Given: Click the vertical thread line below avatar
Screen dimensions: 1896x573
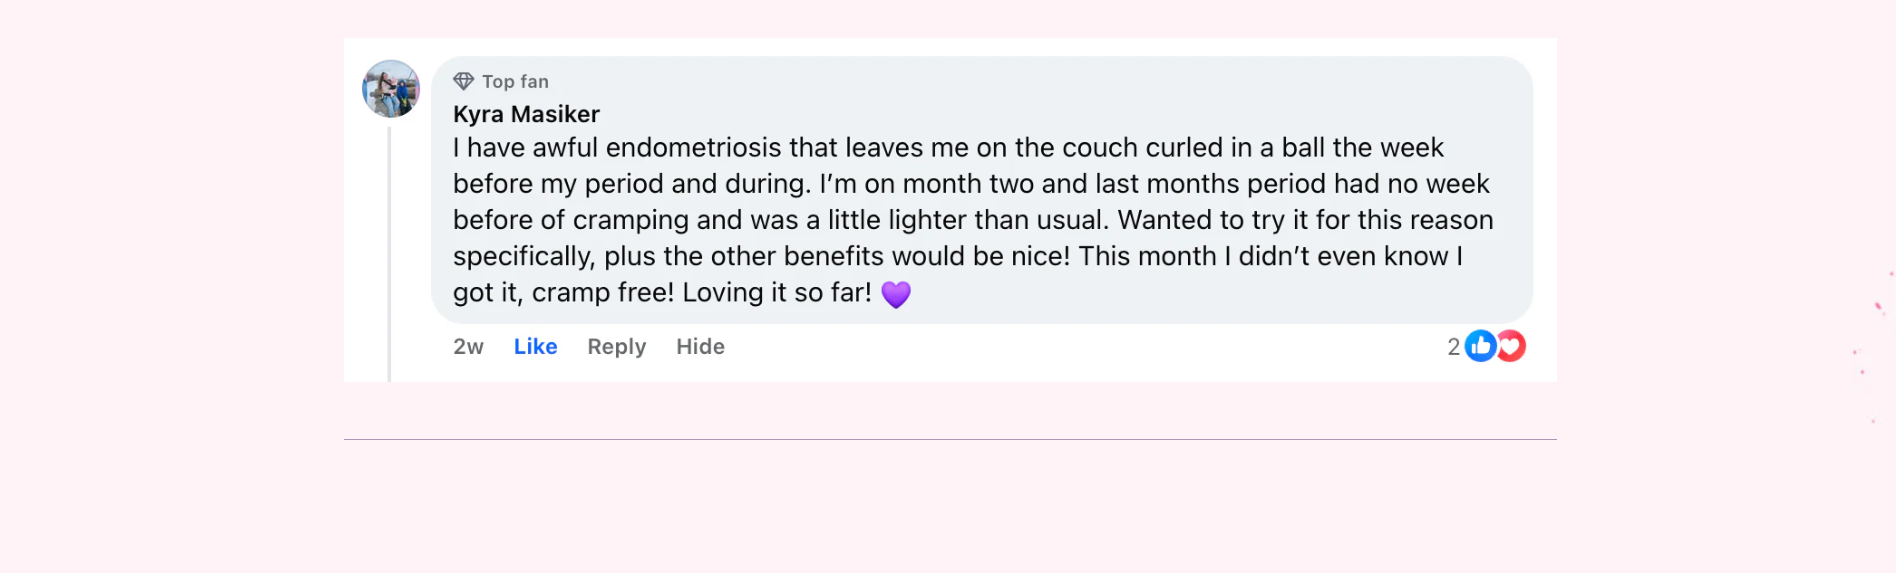Looking at the screenshot, I should [x=389, y=253].
